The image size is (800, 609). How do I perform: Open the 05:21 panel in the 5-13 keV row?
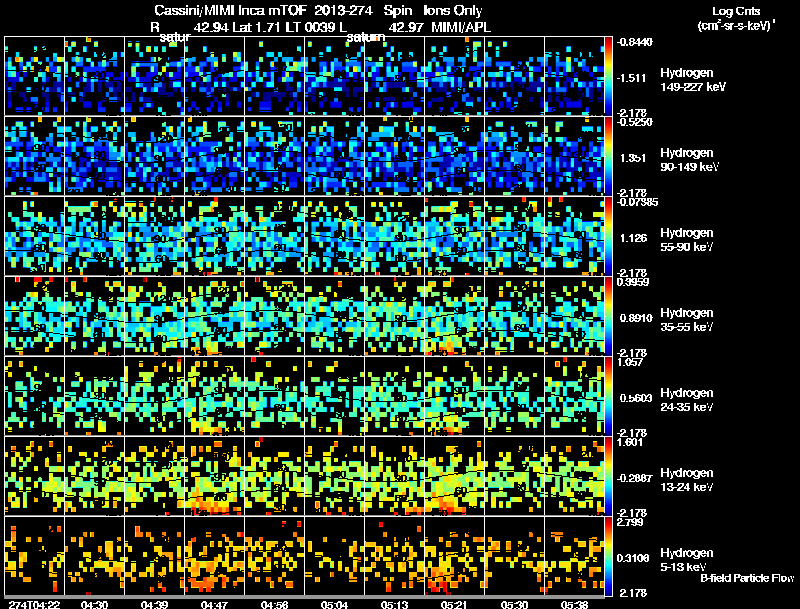click(455, 556)
